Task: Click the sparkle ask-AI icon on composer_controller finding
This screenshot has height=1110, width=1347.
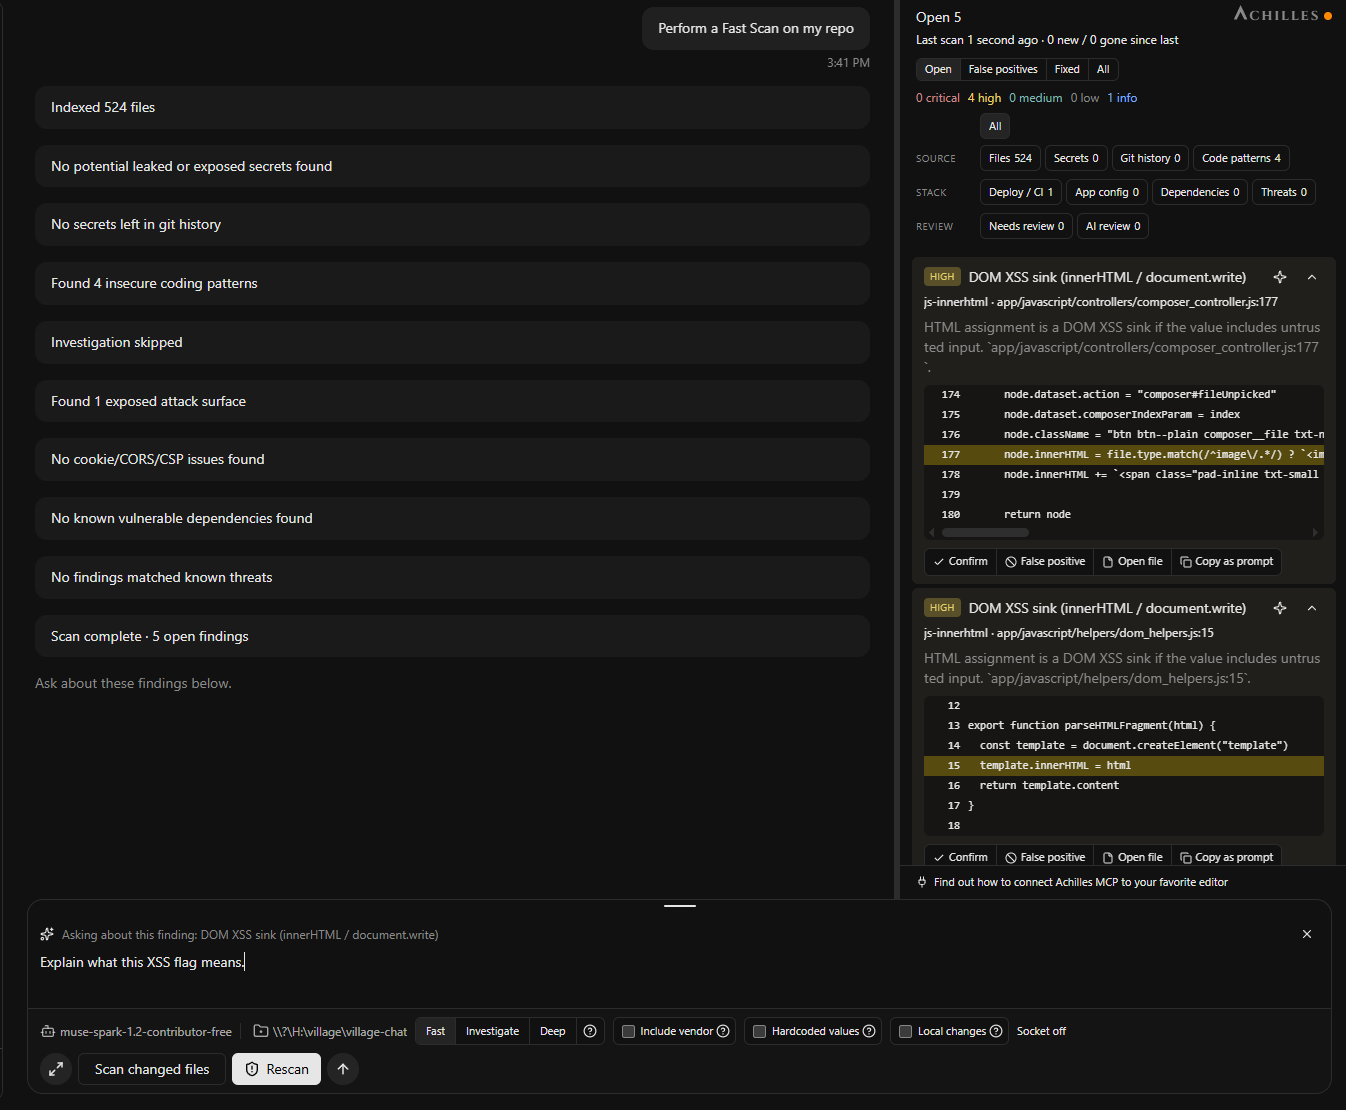Action: [x=1280, y=277]
